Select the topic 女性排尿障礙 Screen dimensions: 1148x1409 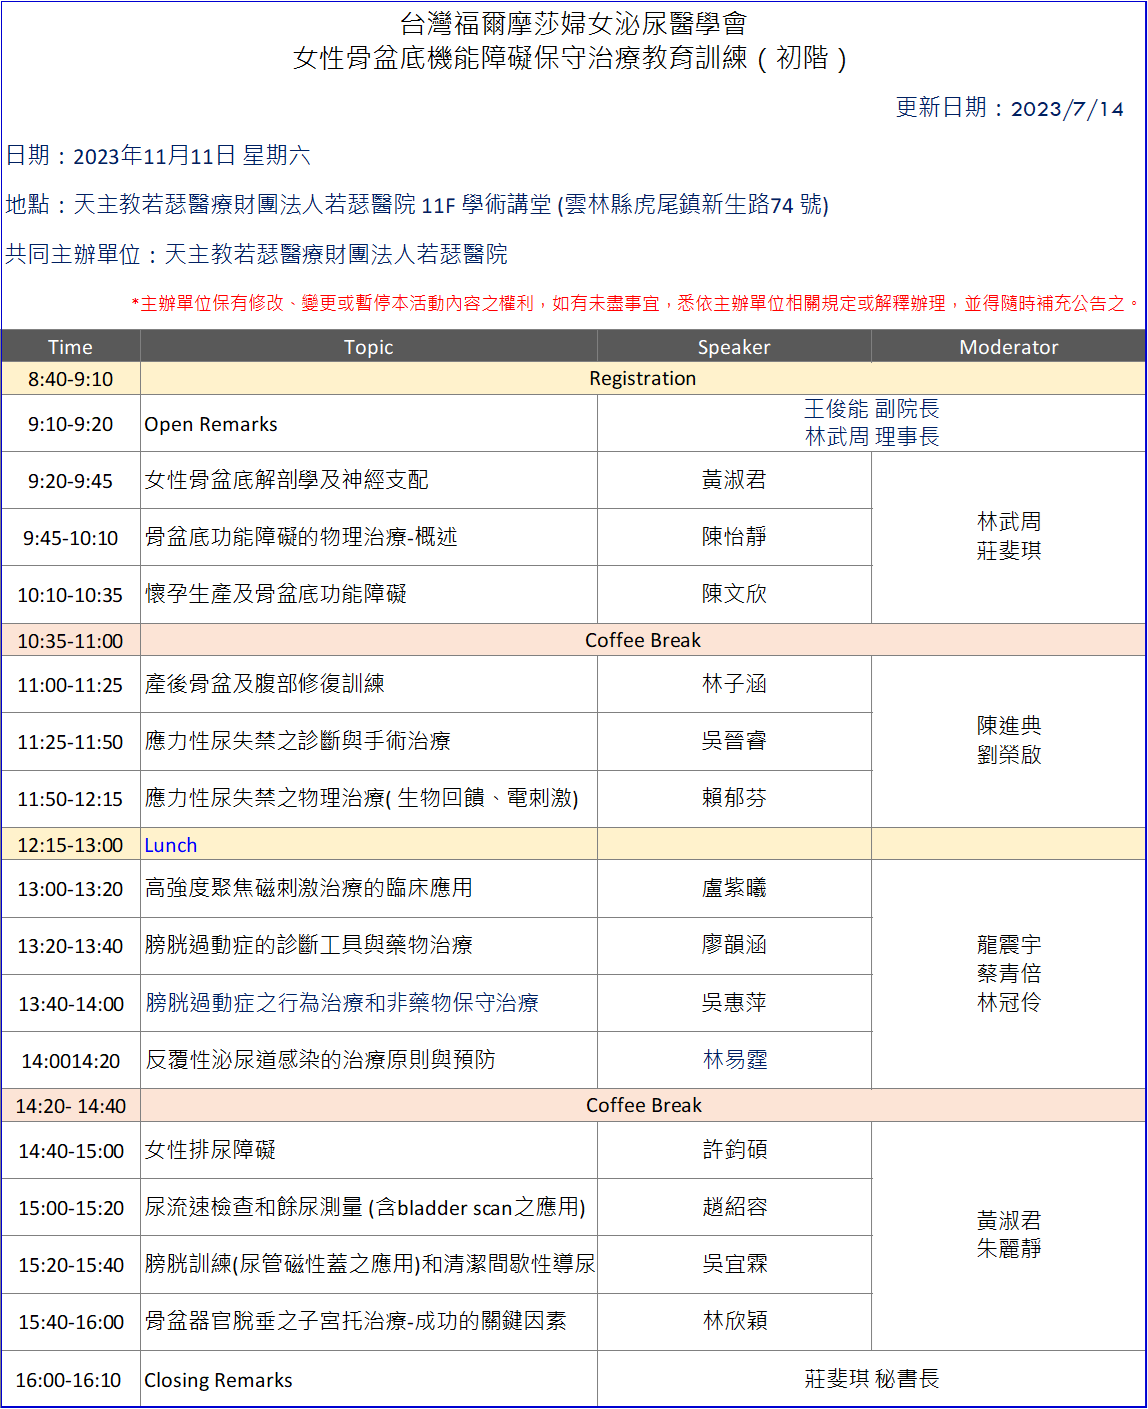click(x=210, y=1150)
